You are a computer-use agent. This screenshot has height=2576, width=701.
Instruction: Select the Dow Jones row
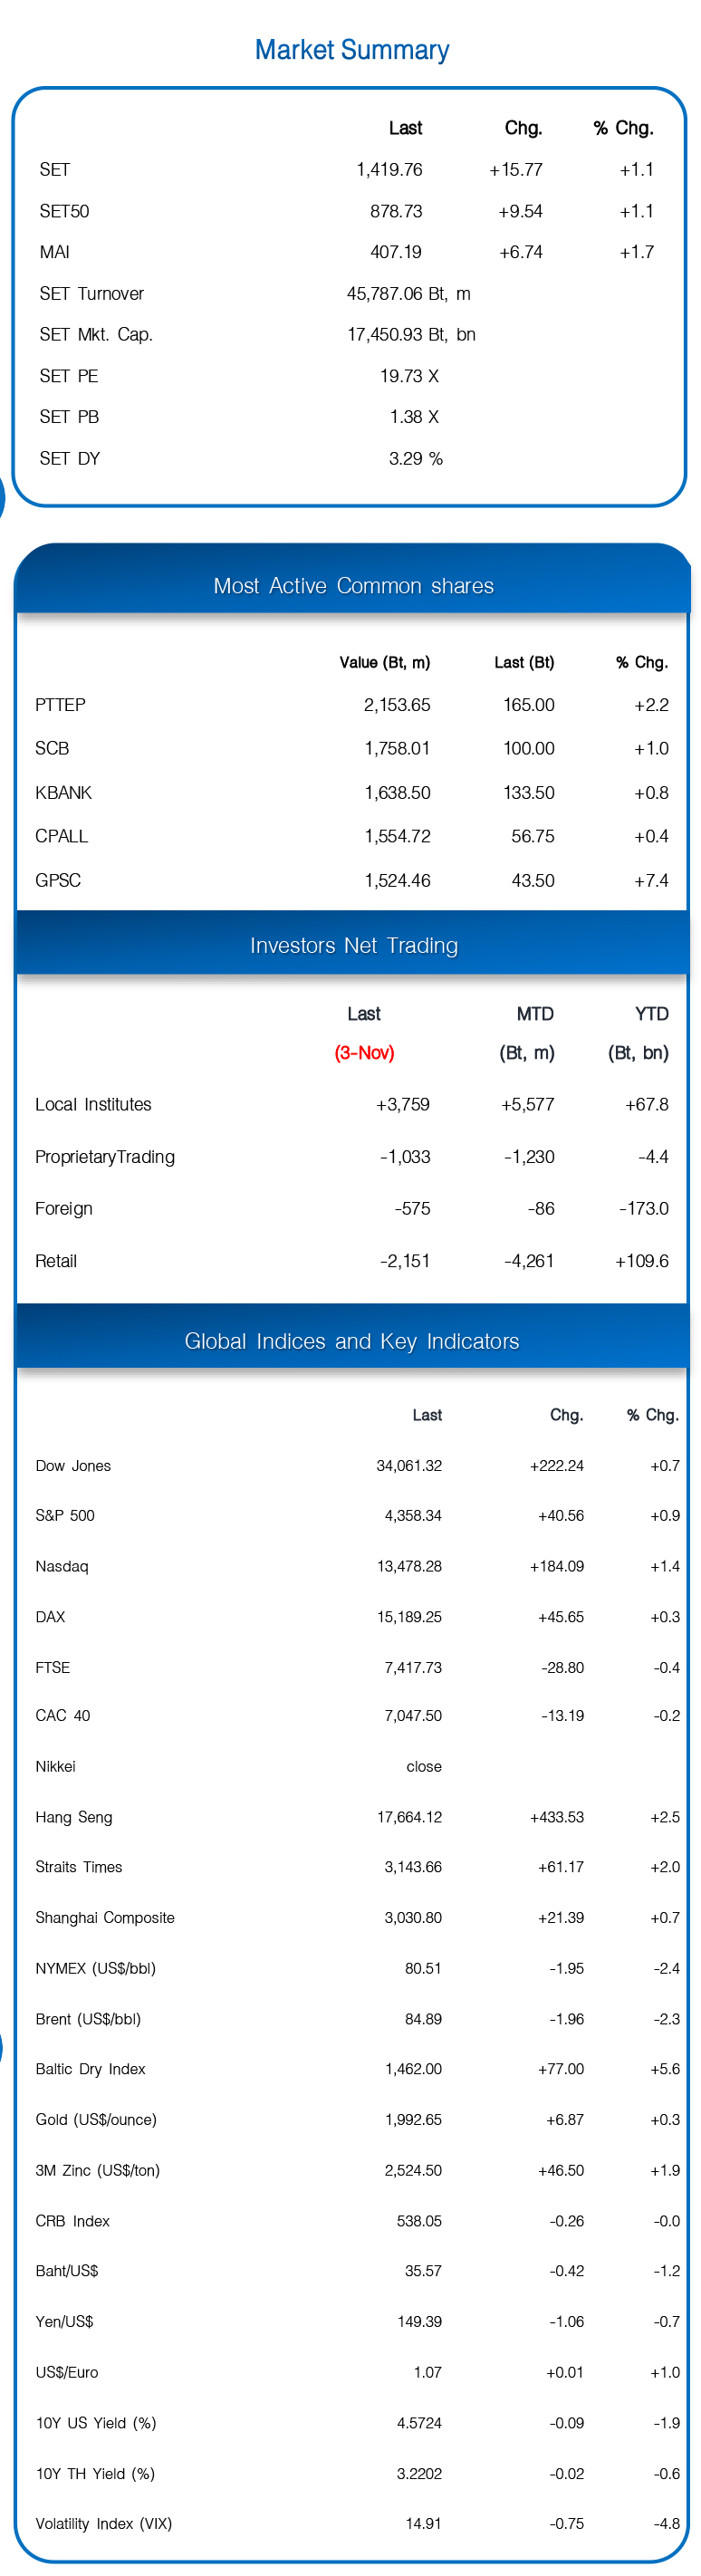(357, 1465)
